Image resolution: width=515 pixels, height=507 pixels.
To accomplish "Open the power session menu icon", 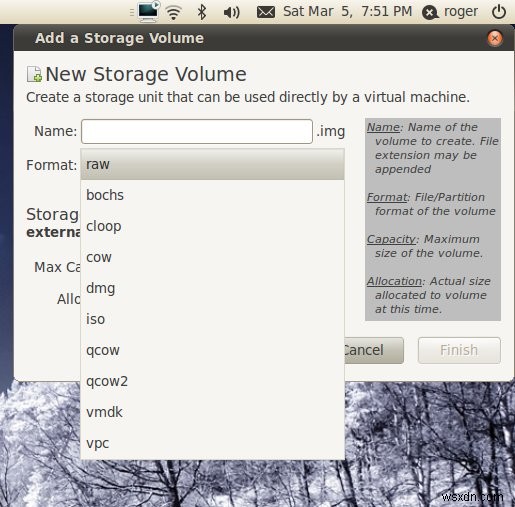I will click(x=499, y=12).
